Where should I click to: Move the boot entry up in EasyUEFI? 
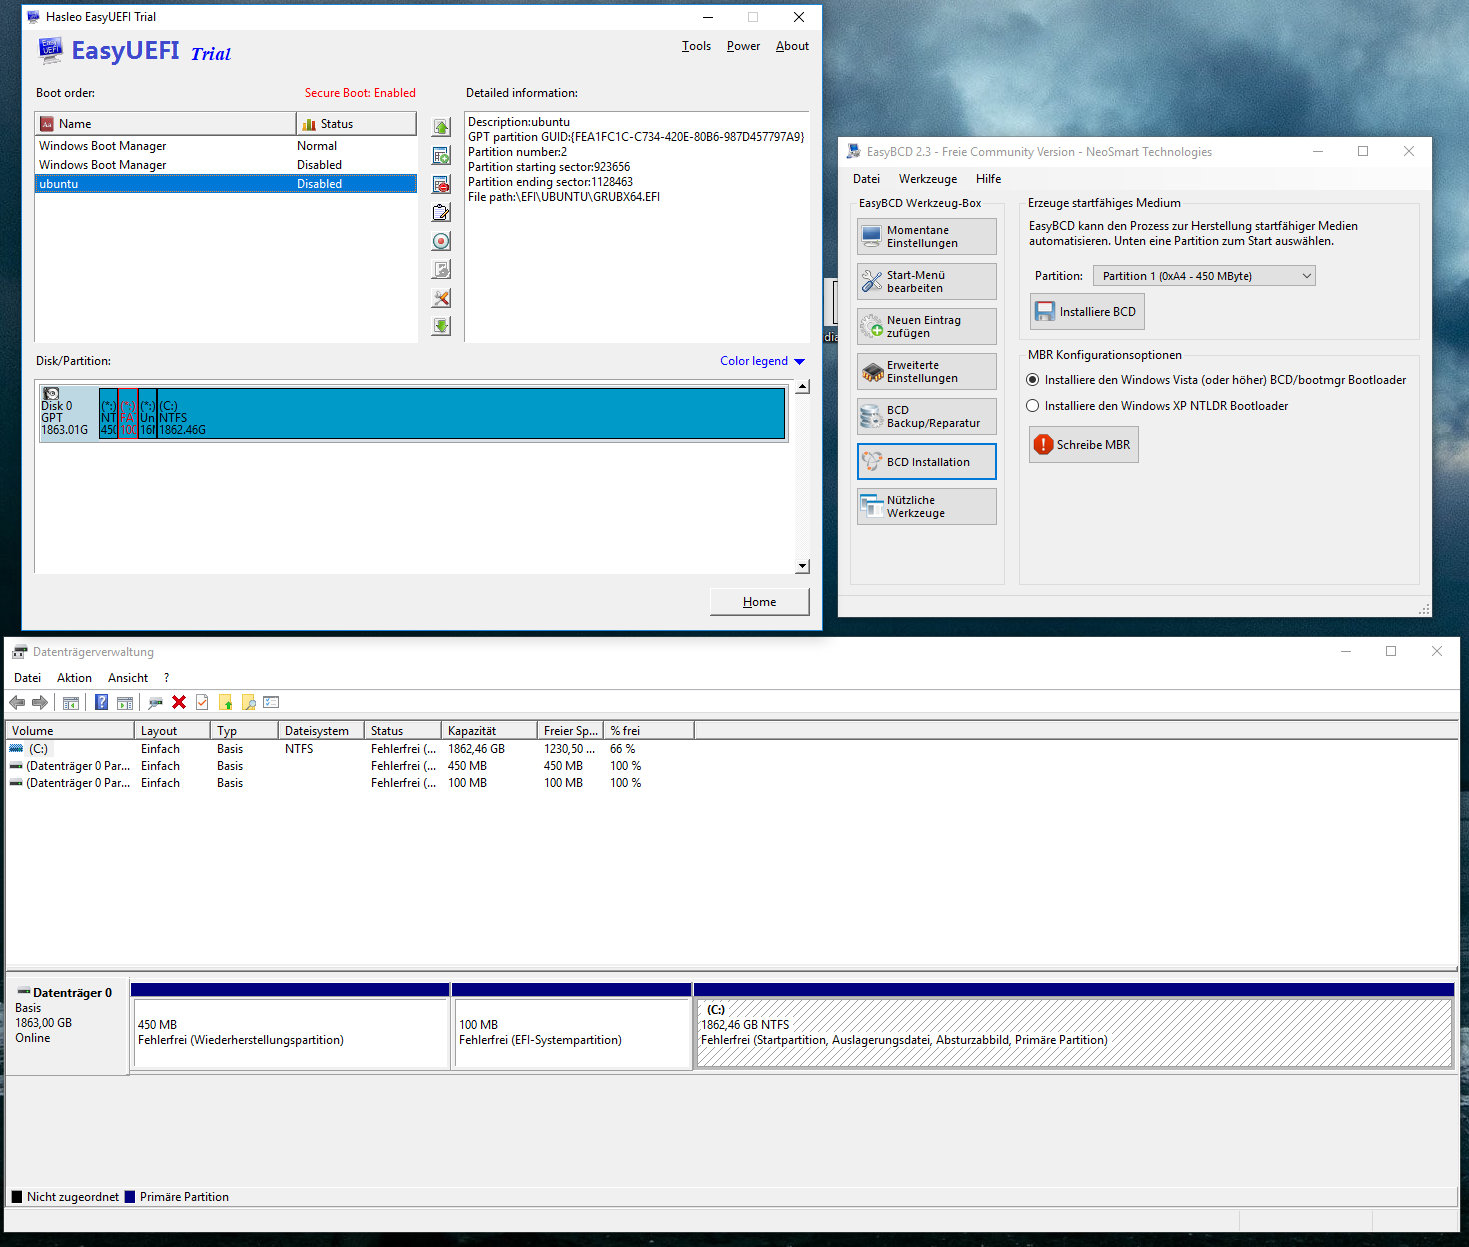[x=441, y=128]
